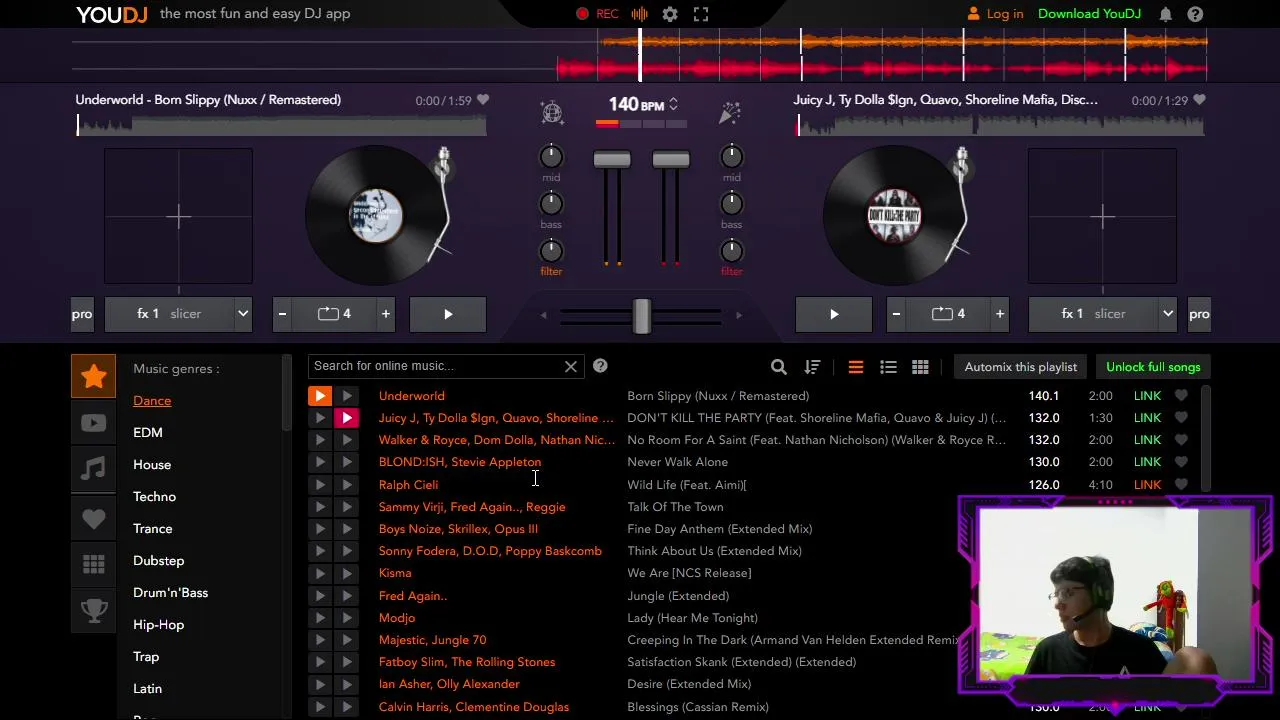Start recording with the REC button

tap(597, 14)
